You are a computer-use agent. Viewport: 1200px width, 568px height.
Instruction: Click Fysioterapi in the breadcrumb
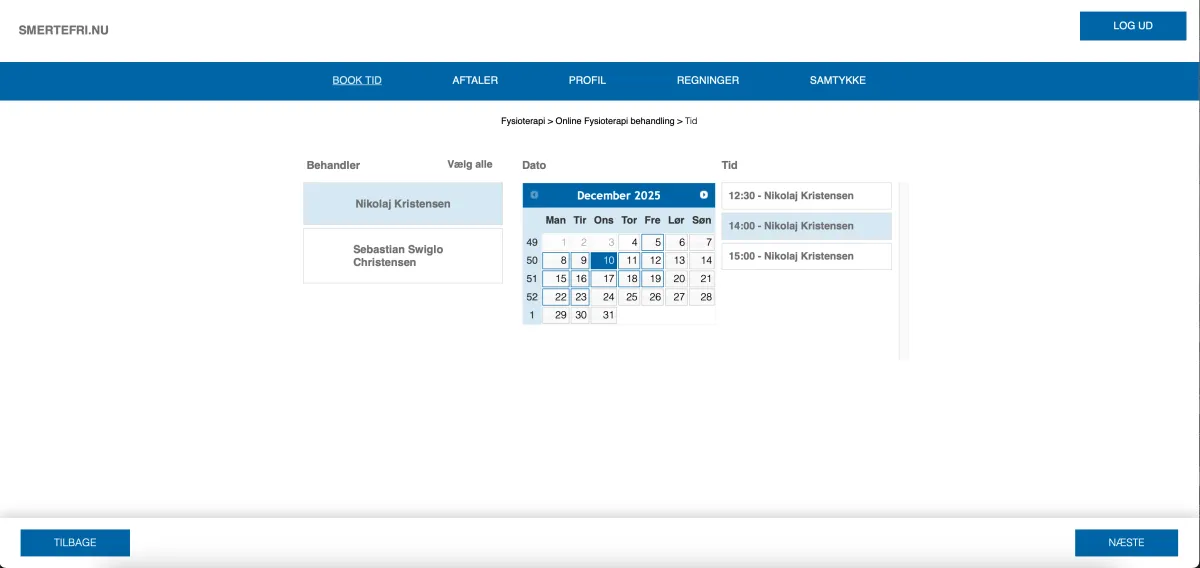(523, 121)
